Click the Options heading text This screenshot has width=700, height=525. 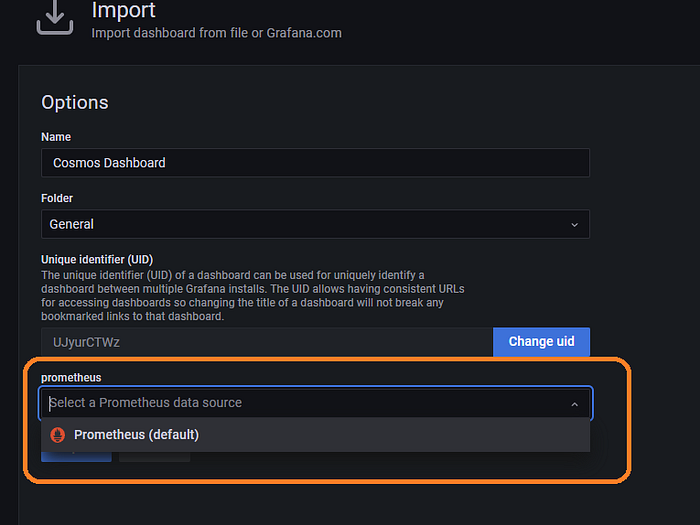tap(75, 102)
